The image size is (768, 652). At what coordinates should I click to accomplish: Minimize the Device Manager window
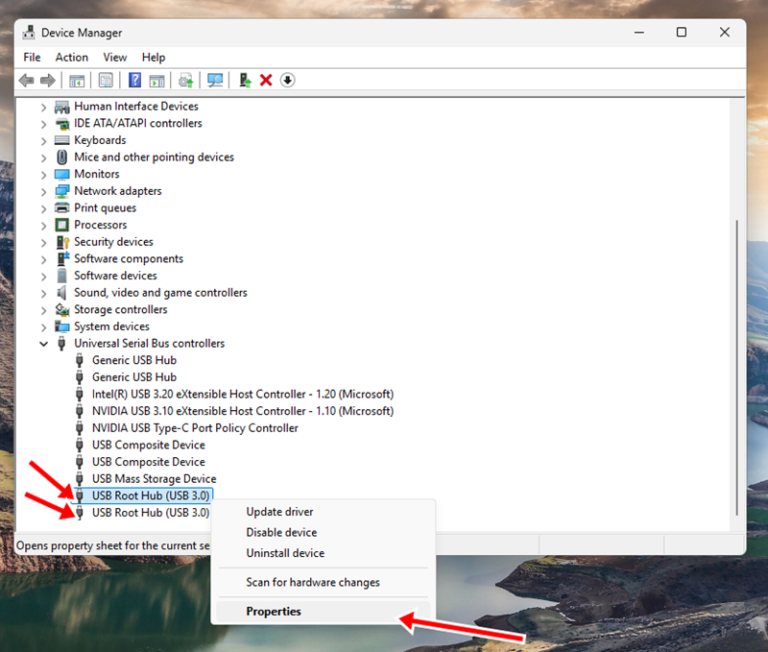[x=639, y=32]
